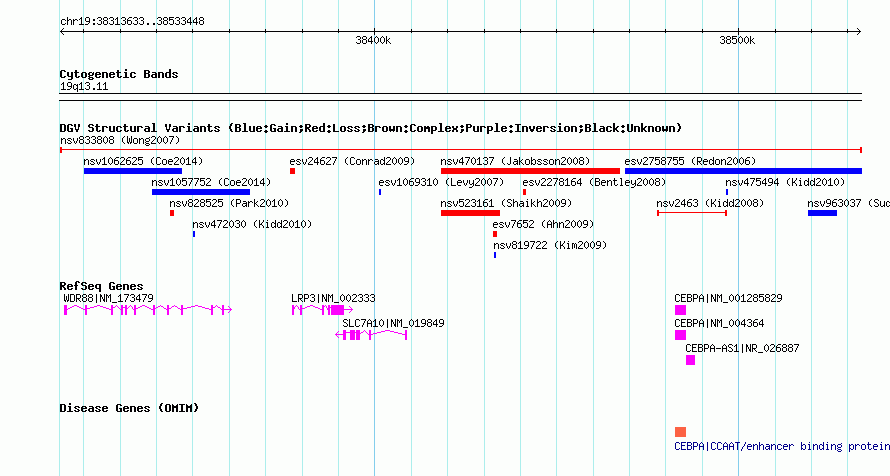Click the LRP3|NM_002333 gene label
This screenshot has width=890, height=476.
point(333,298)
